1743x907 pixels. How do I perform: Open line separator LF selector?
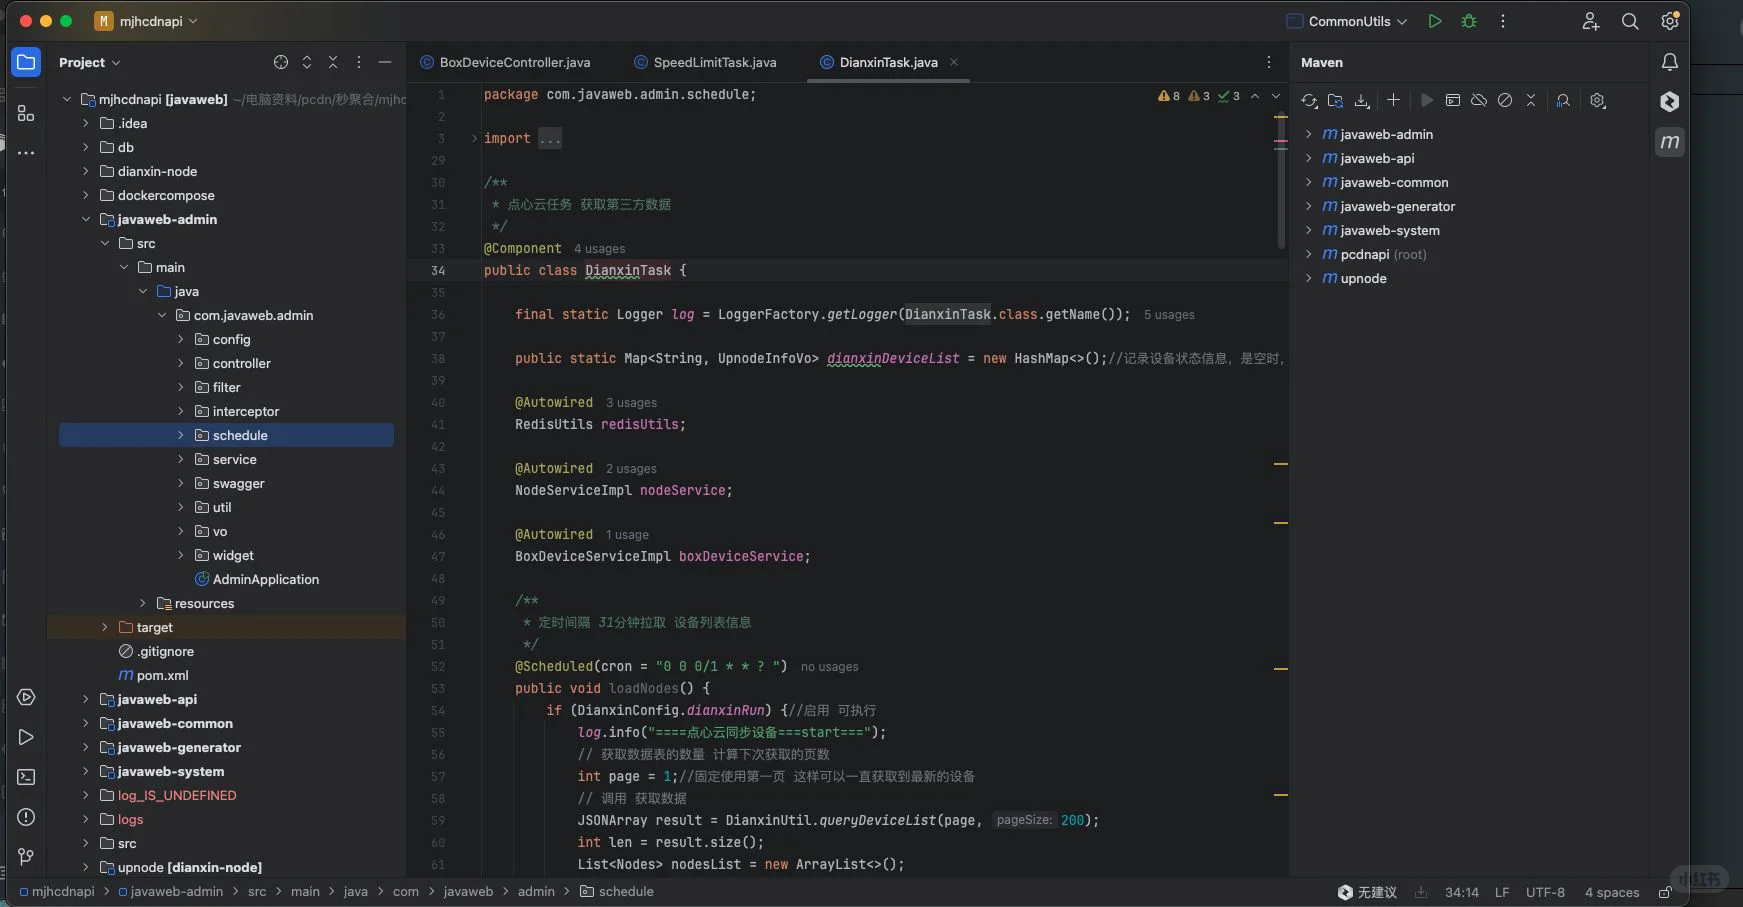[x=1502, y=892]
